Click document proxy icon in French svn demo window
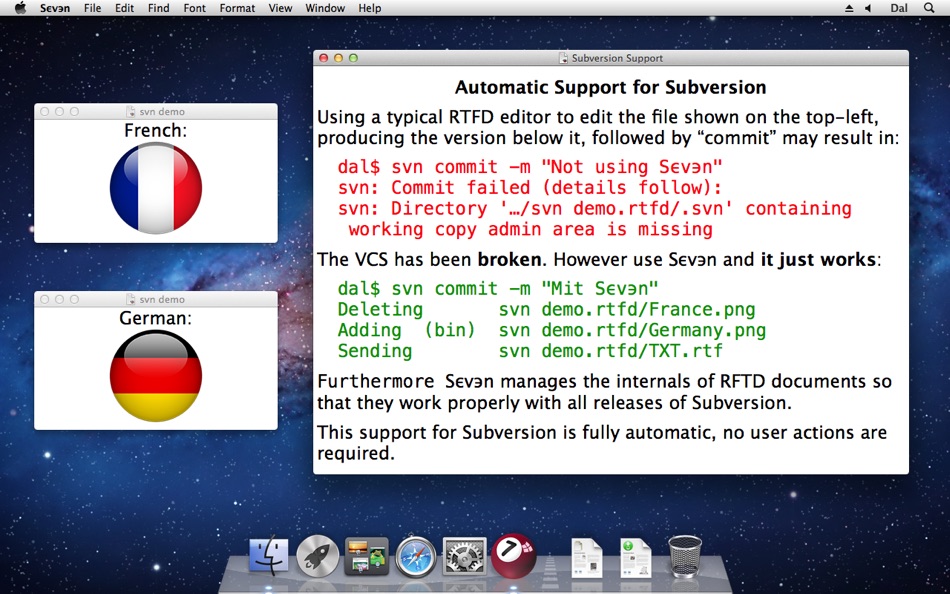Screen dimensions: 950x594 click(131, 112)
